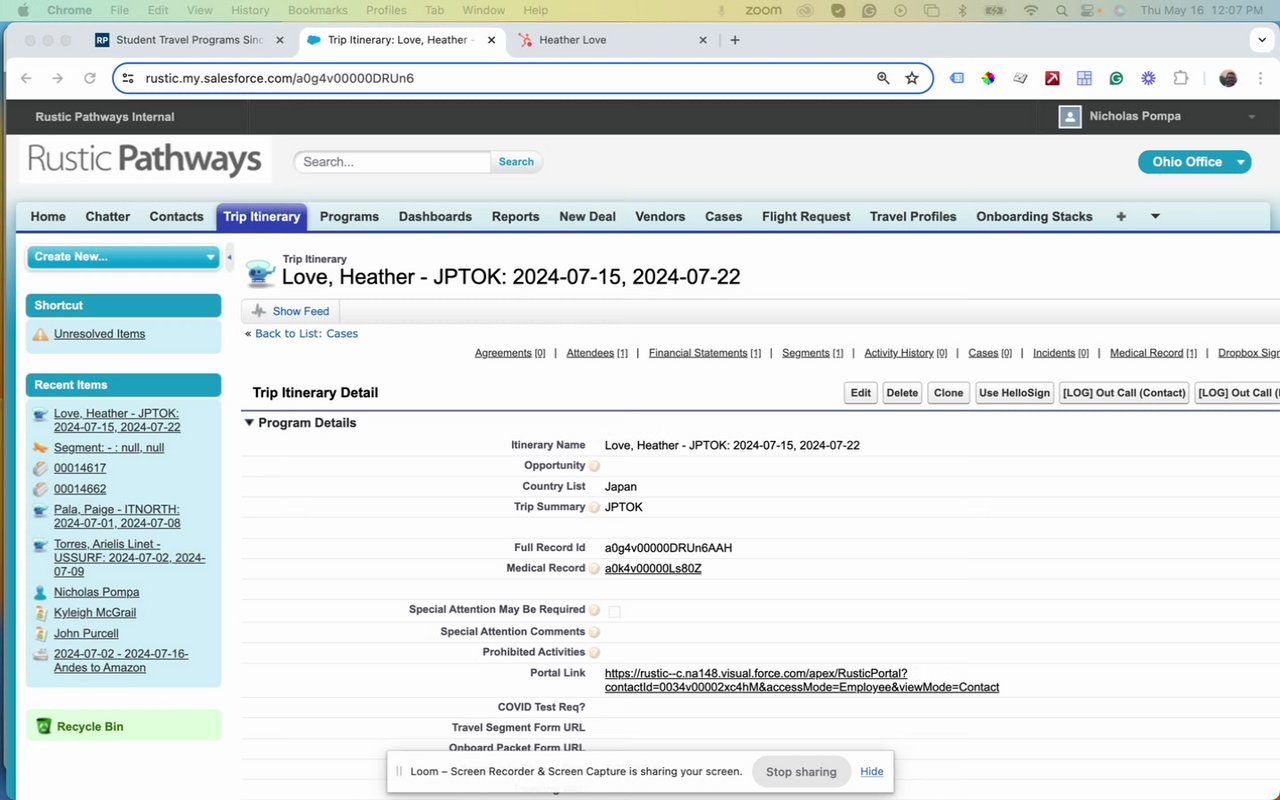Click the Chrome profile avatar
The width and height of the screenshot is (1280, 800).
[x=1228, y=78]
